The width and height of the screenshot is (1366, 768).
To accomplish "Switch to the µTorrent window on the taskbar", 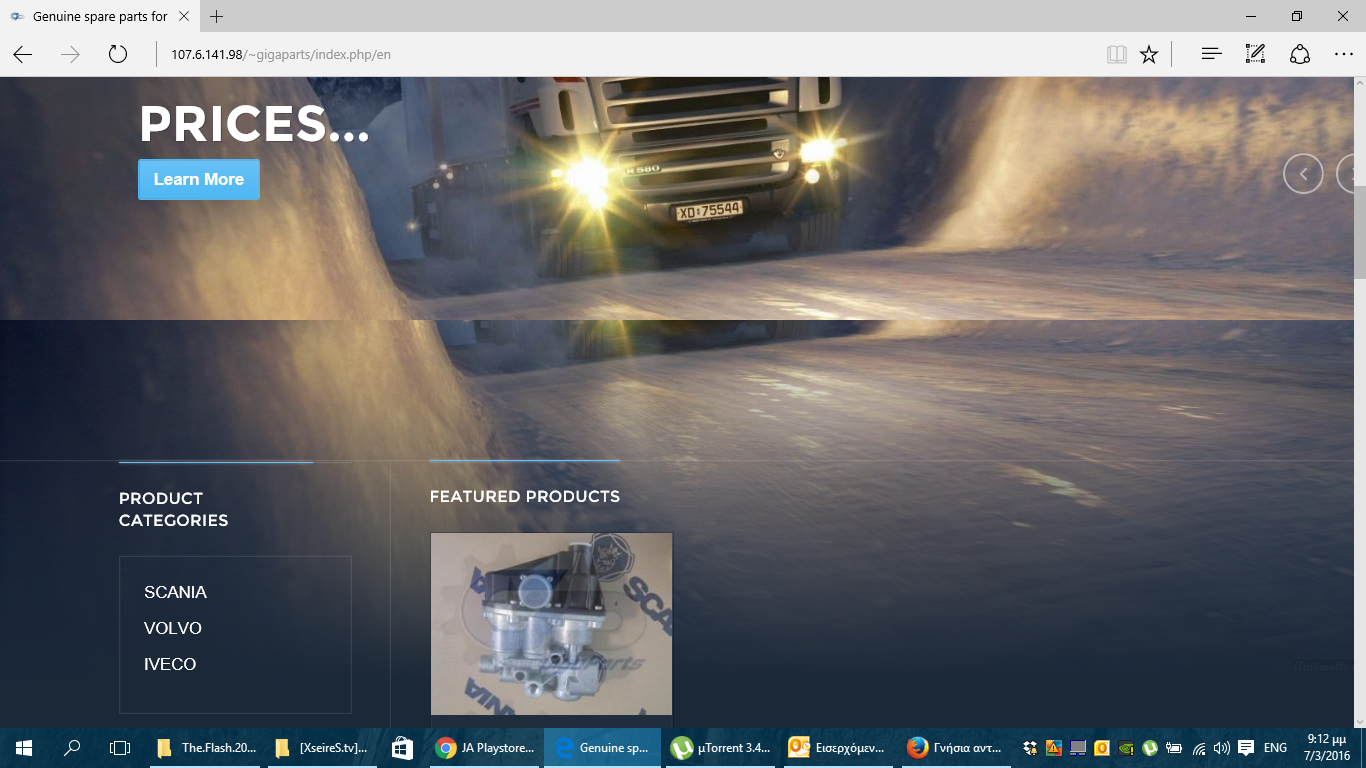I will point(720,748).
